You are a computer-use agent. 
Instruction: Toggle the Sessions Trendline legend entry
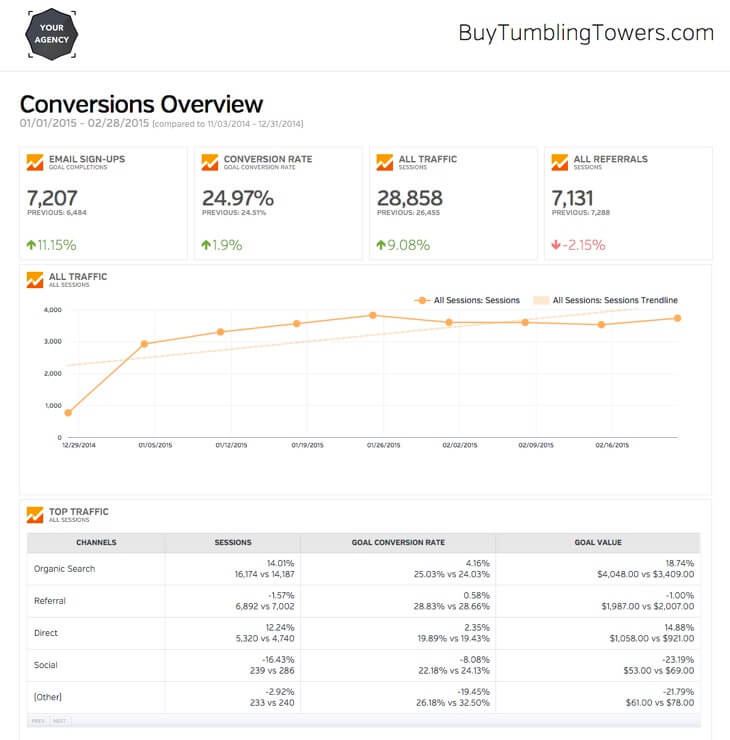[605, 300]
